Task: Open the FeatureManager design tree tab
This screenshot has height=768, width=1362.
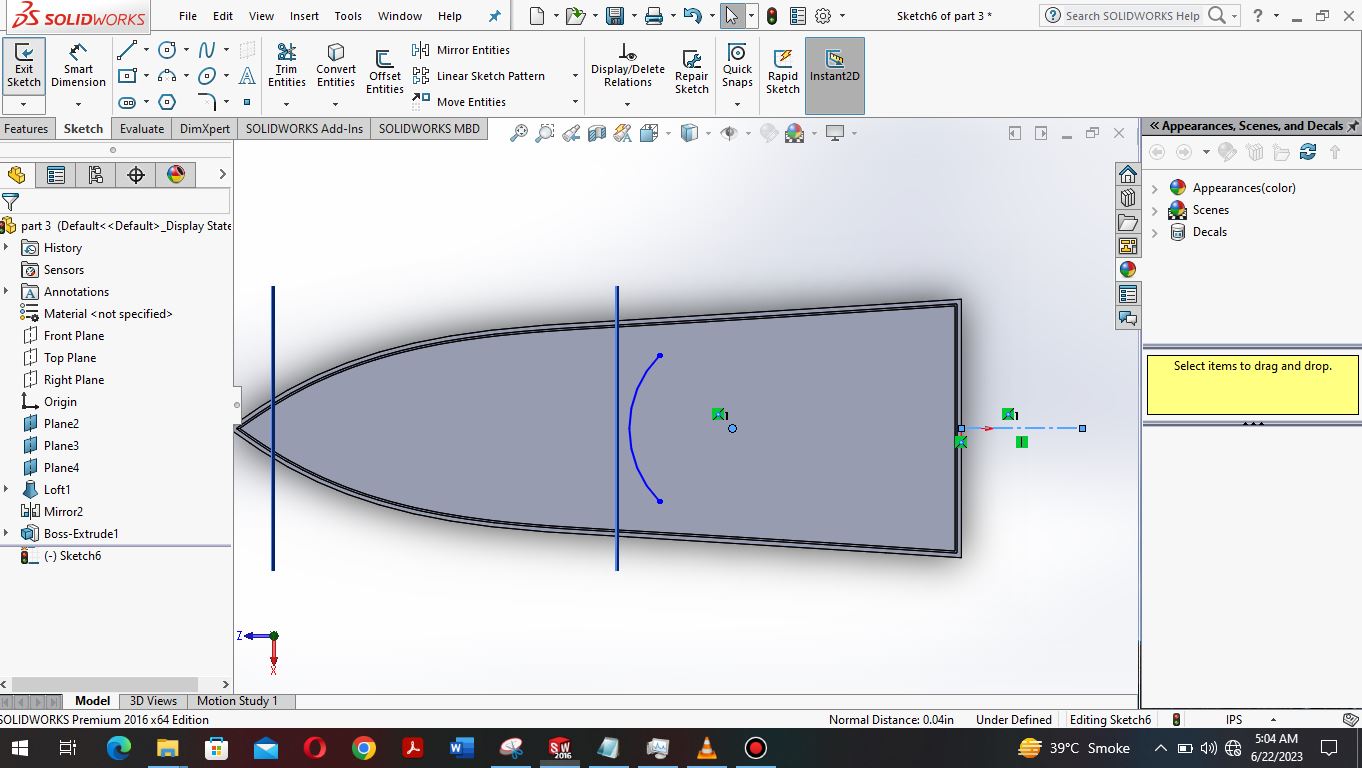Action: point(16,175)
